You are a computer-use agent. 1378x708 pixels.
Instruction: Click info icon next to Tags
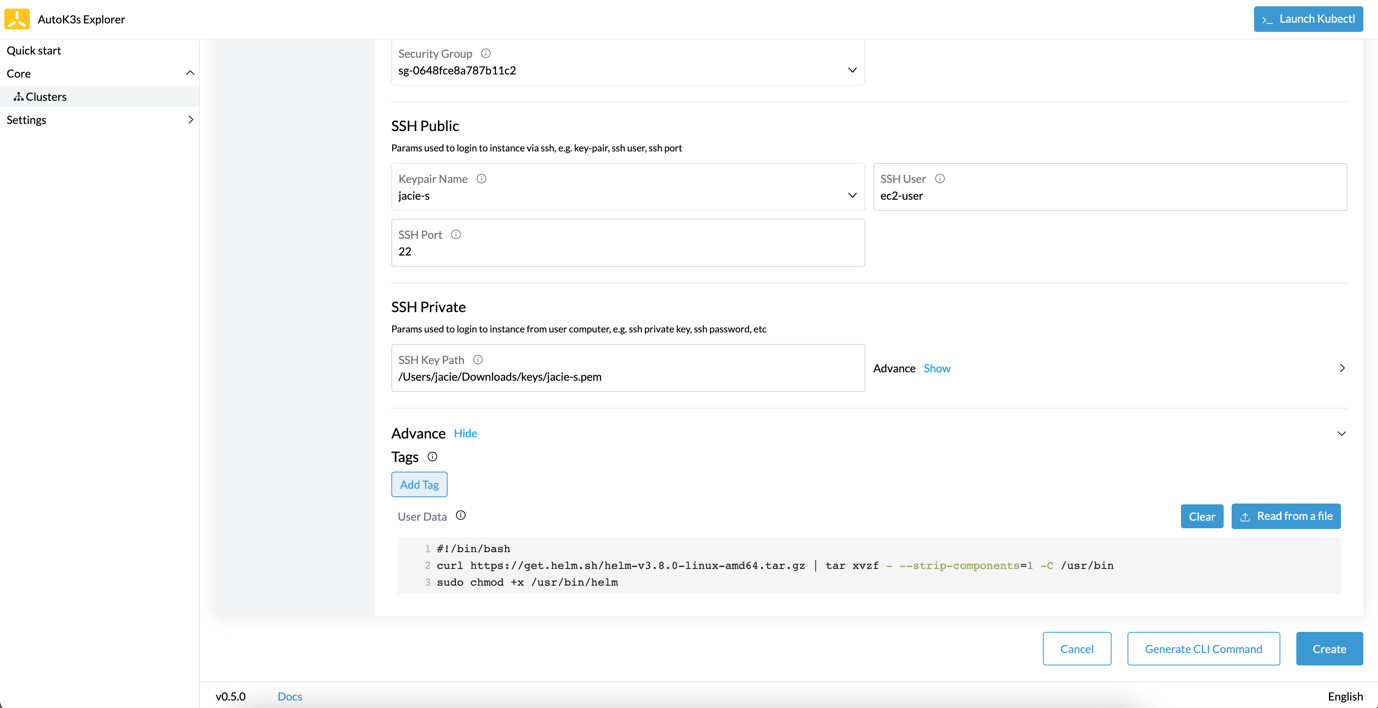(x=433, y=456)
